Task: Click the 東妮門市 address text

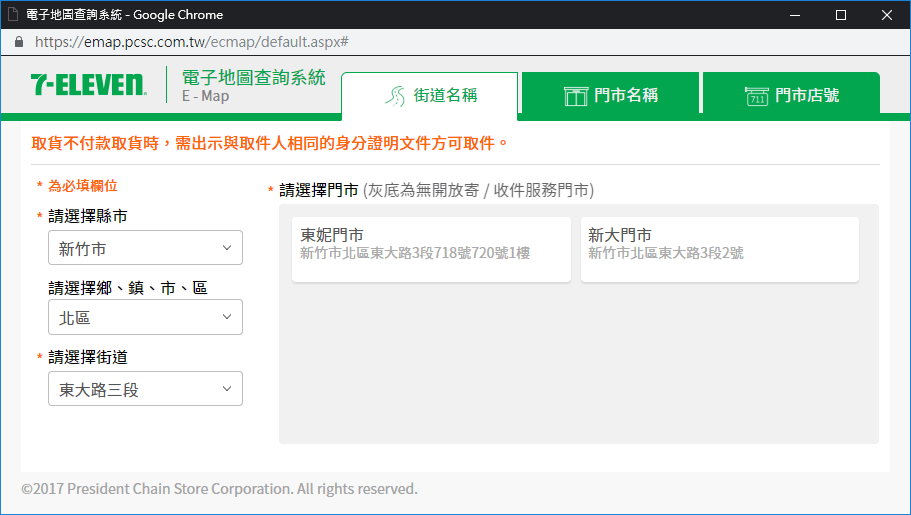Action: tap(415, 254)
